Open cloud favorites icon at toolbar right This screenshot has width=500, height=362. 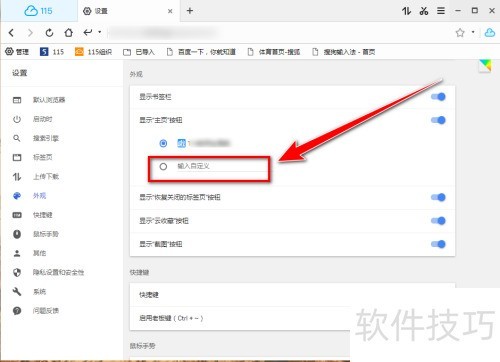490,32
